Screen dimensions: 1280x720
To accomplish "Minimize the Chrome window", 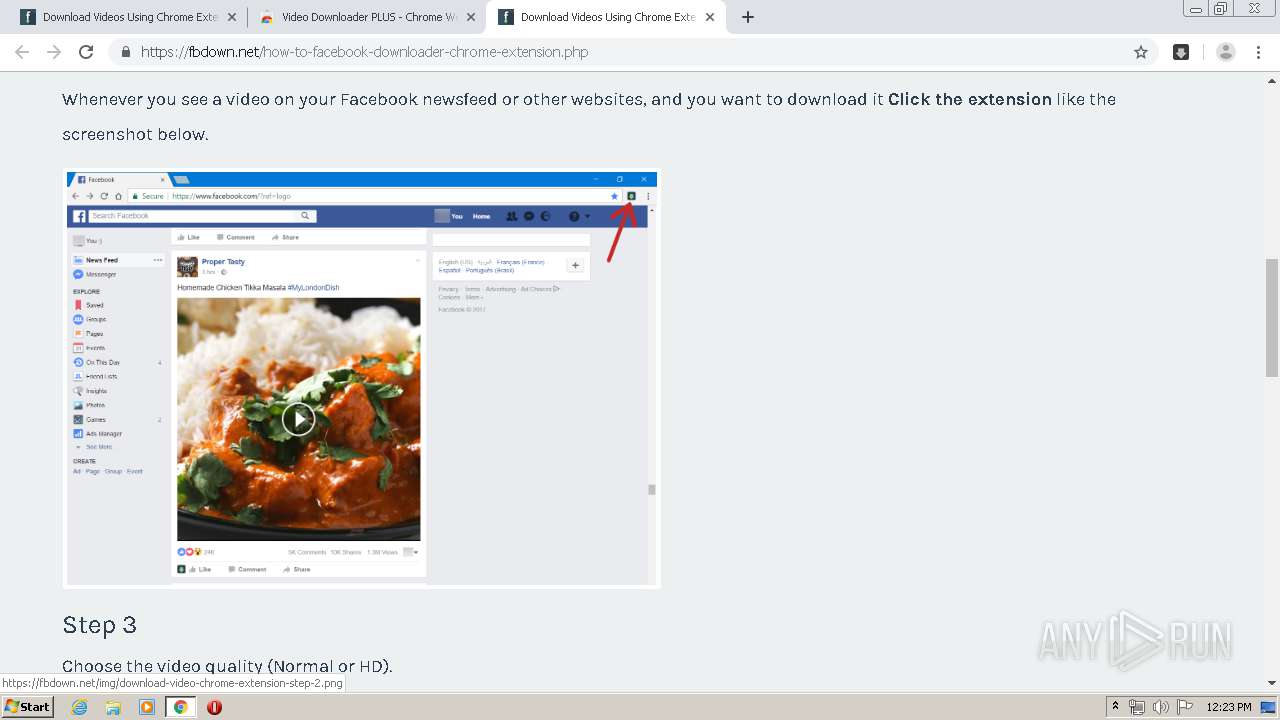I will [x=1197, y=9].
